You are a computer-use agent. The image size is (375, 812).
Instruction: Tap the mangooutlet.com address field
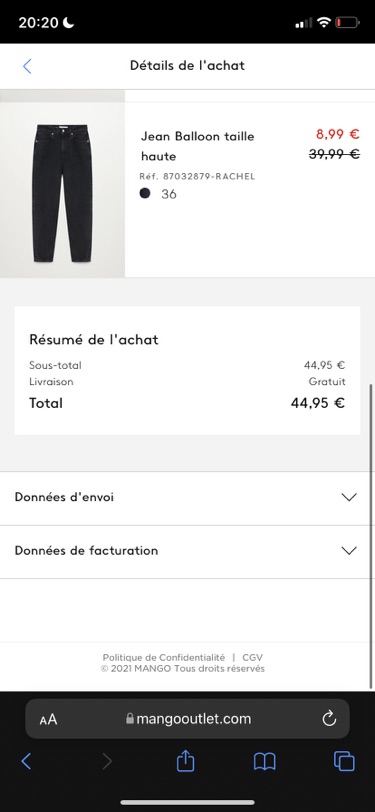[x=188, y=719]
